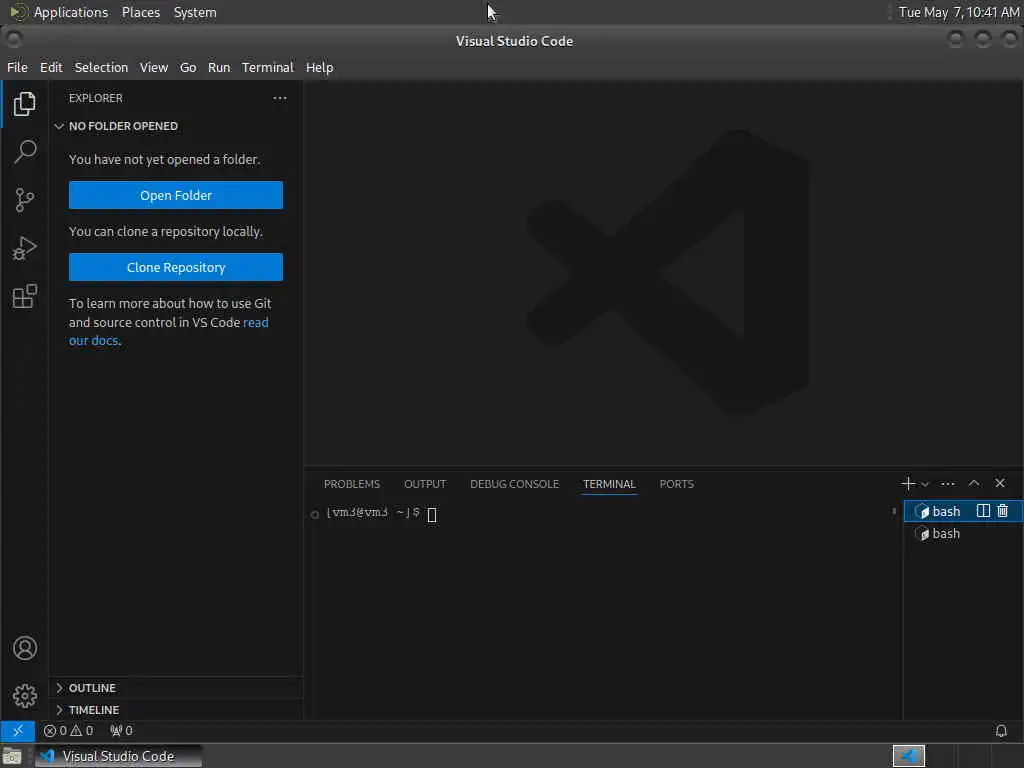This screenshot has height=768, width=1024.
Task: Follow the read our docs link
Action: click(x=168, y=331)
